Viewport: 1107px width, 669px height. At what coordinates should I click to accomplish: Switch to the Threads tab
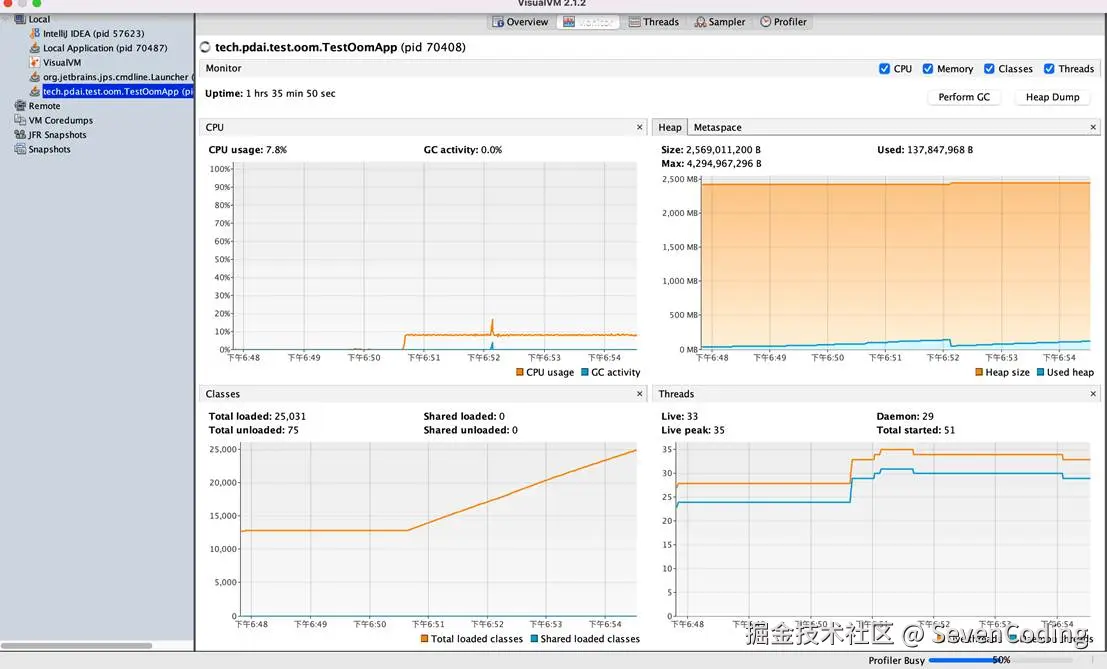coord(654,22)
